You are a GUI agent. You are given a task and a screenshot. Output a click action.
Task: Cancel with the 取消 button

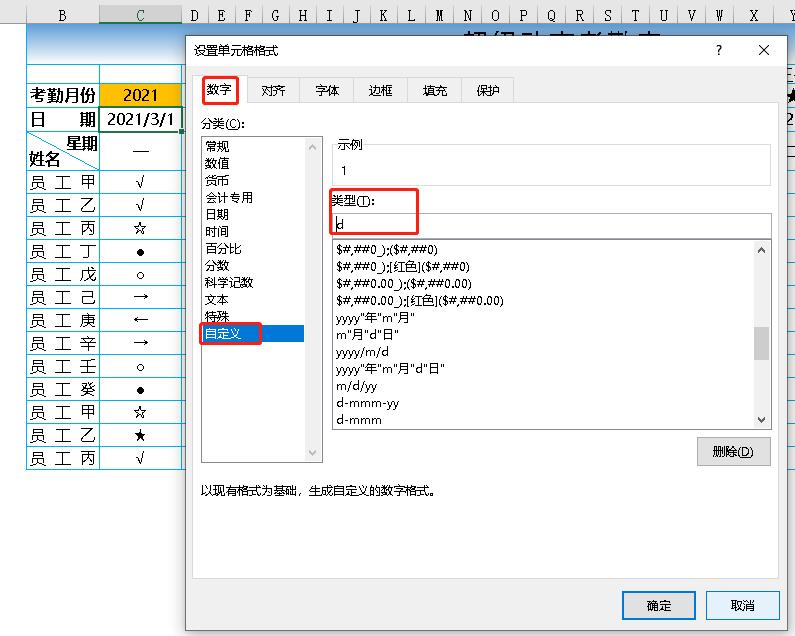(x=742, y=605)
